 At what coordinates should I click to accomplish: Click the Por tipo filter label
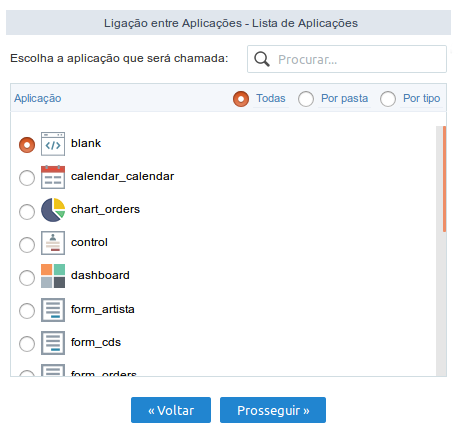(422, 98)
